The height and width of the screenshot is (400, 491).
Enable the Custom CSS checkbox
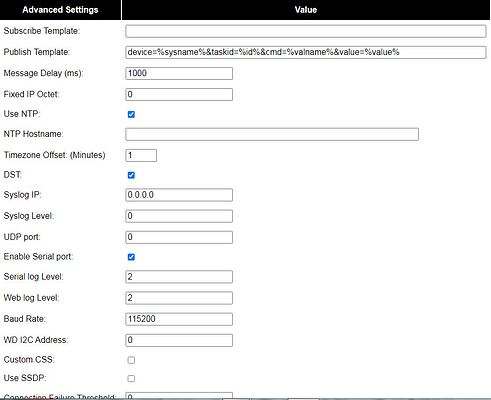(131, 360)
